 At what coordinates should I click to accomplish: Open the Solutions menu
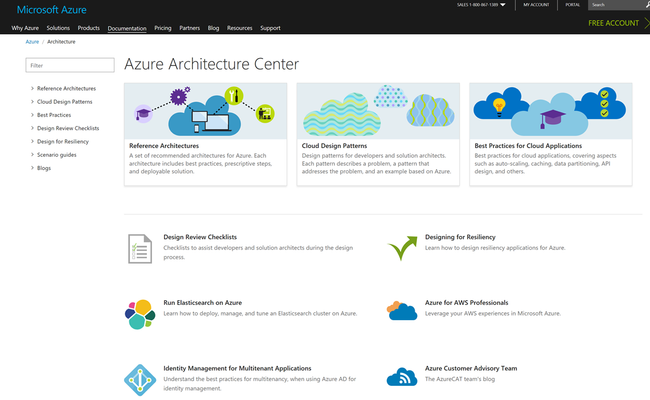tap(58, 28)
